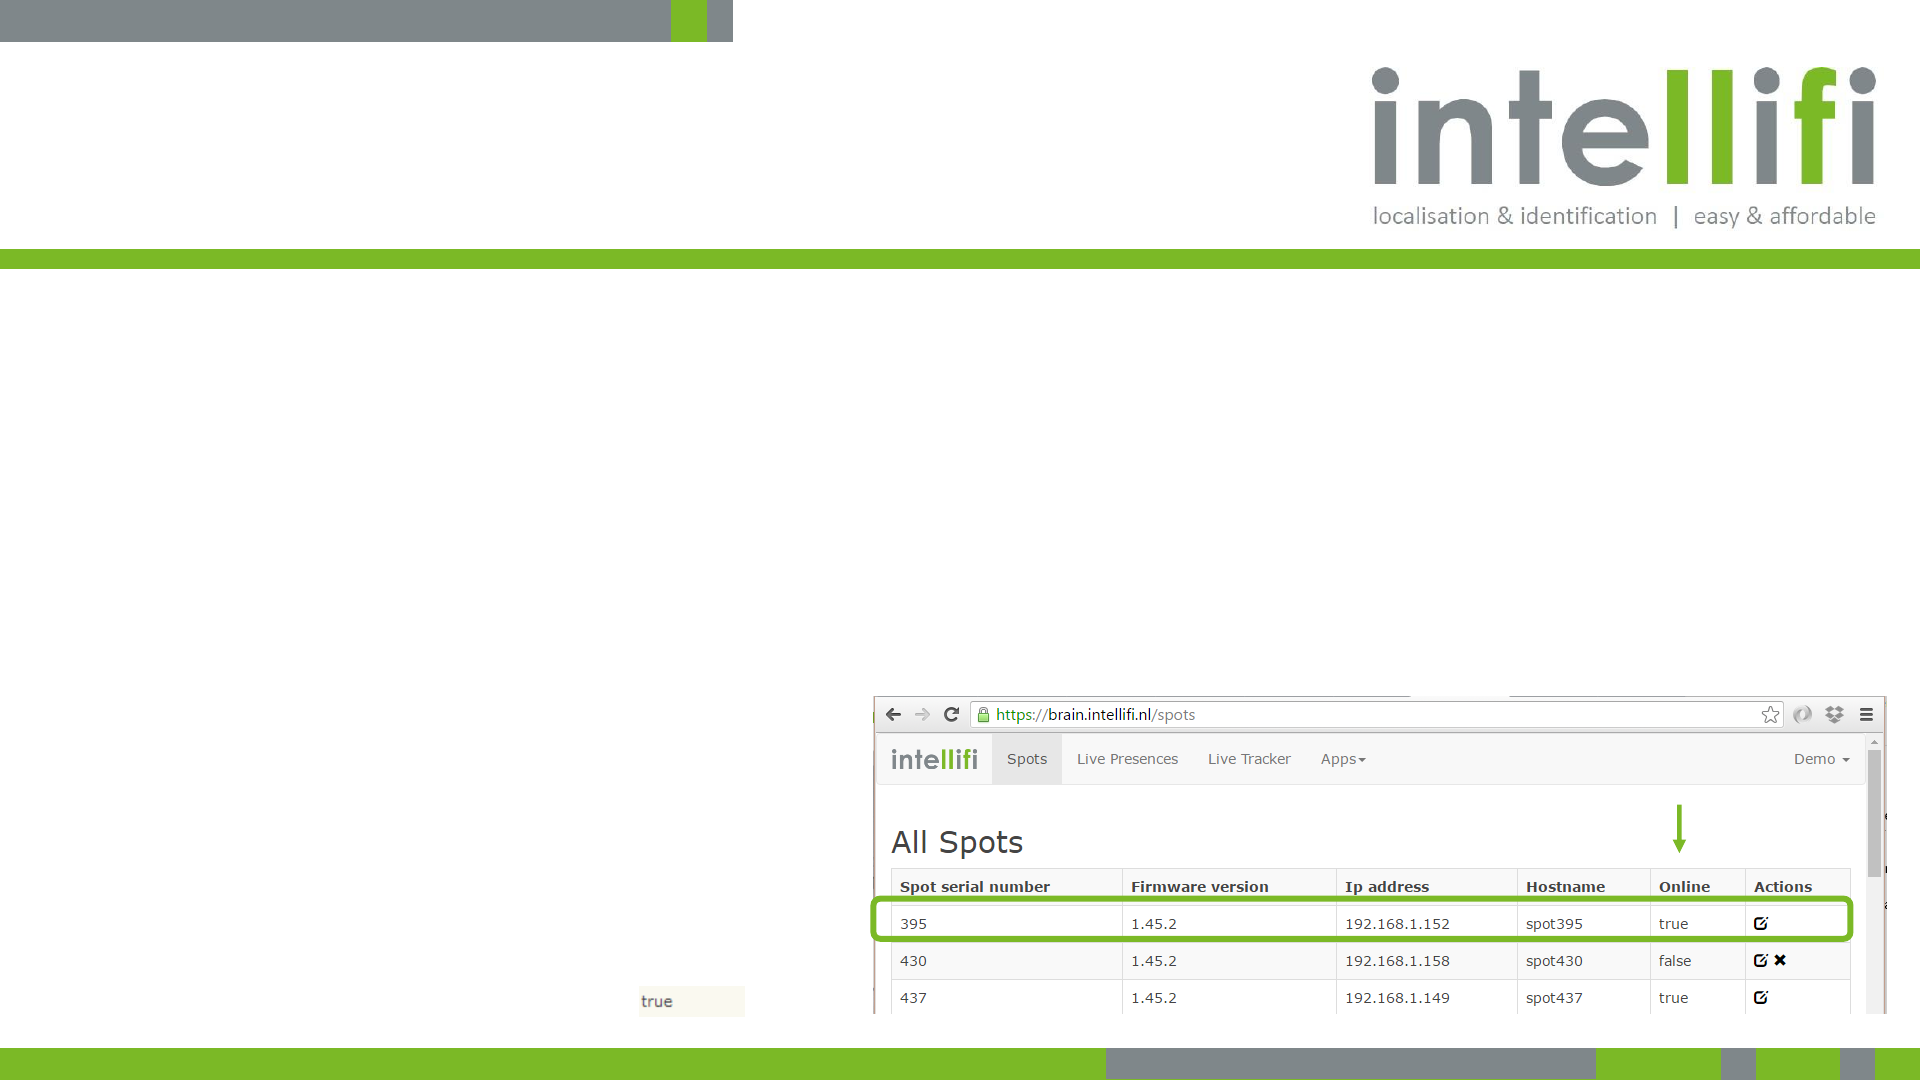Click the browser forward arrow
This screenshot has width=1920, height=1080.
click(922, 714)
